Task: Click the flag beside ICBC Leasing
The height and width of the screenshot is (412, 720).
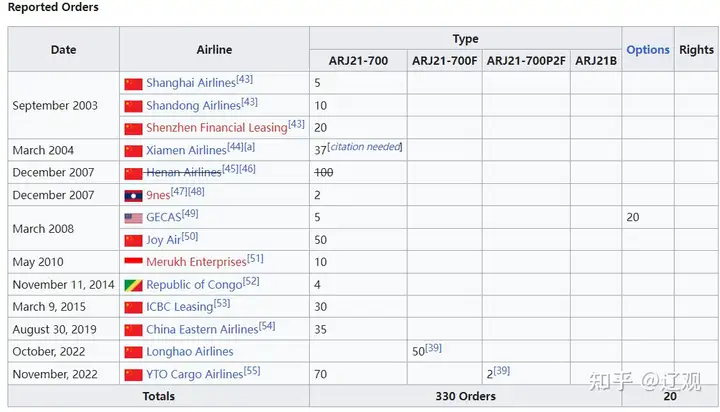Action: click(133, 308)
